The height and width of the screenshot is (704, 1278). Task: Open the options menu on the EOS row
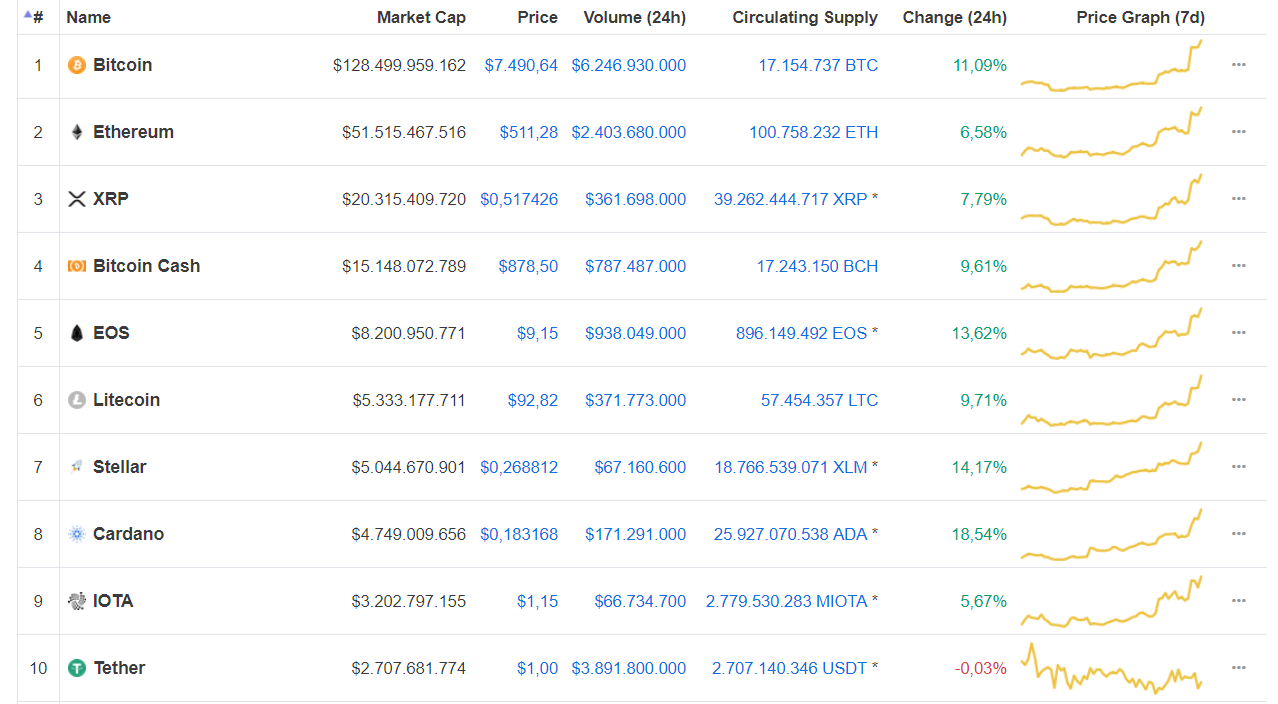[1238, 333]
